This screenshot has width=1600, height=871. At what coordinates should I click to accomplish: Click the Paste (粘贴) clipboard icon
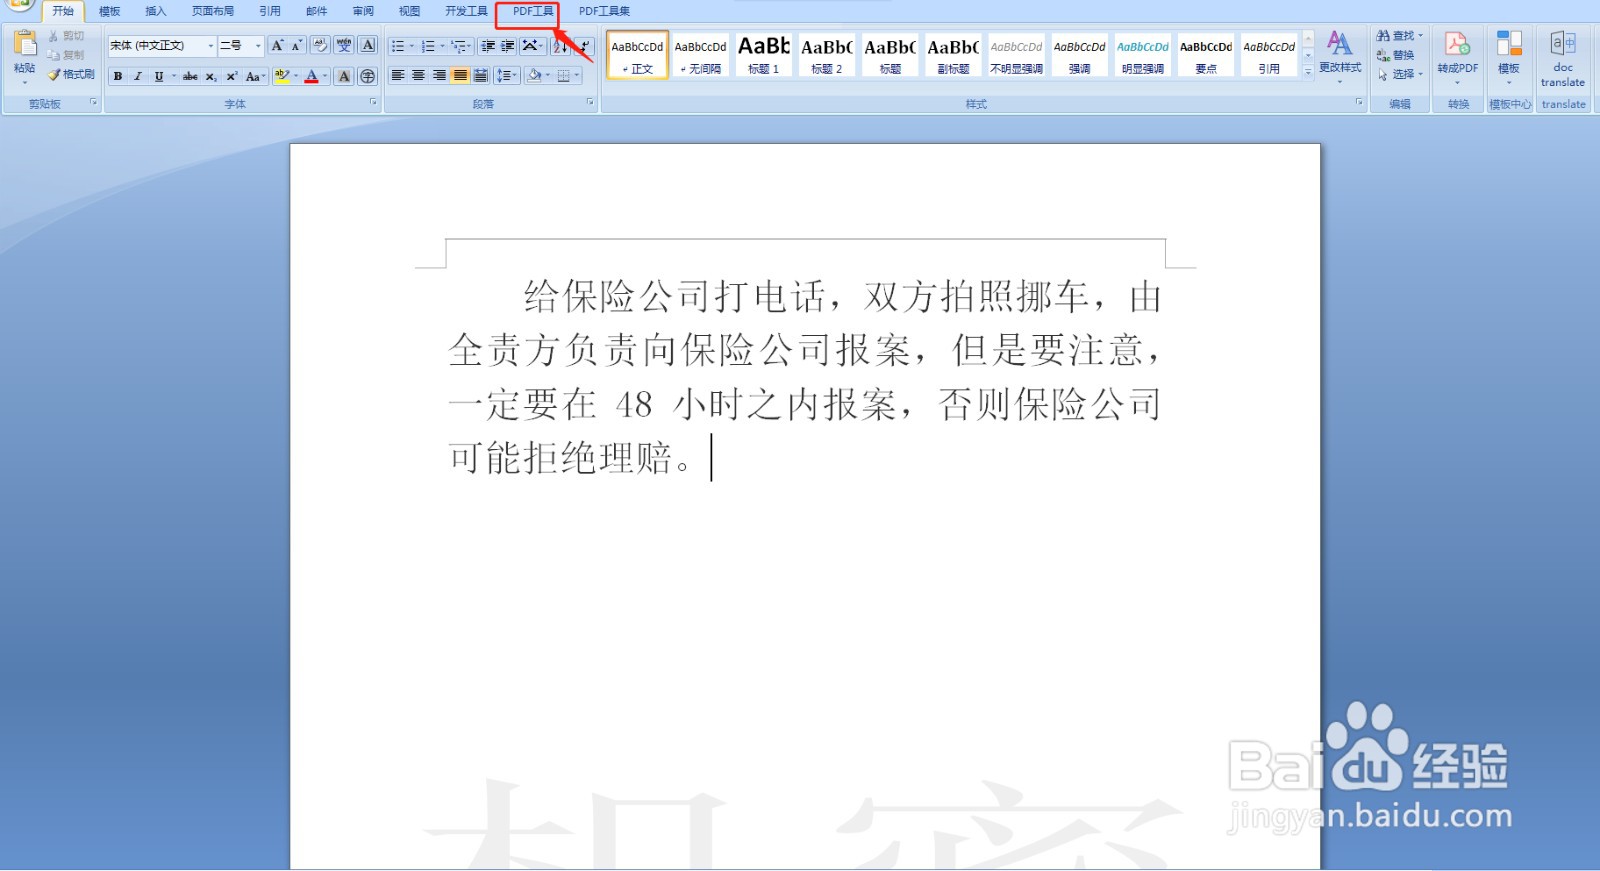25,43
